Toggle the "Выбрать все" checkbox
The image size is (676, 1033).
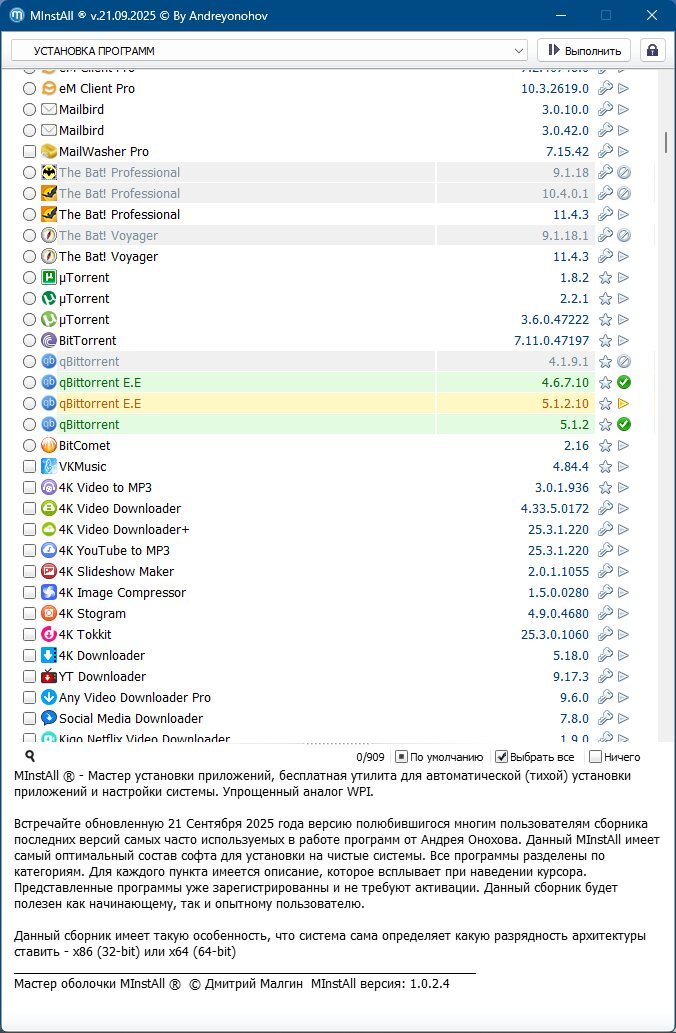point(502,757)
